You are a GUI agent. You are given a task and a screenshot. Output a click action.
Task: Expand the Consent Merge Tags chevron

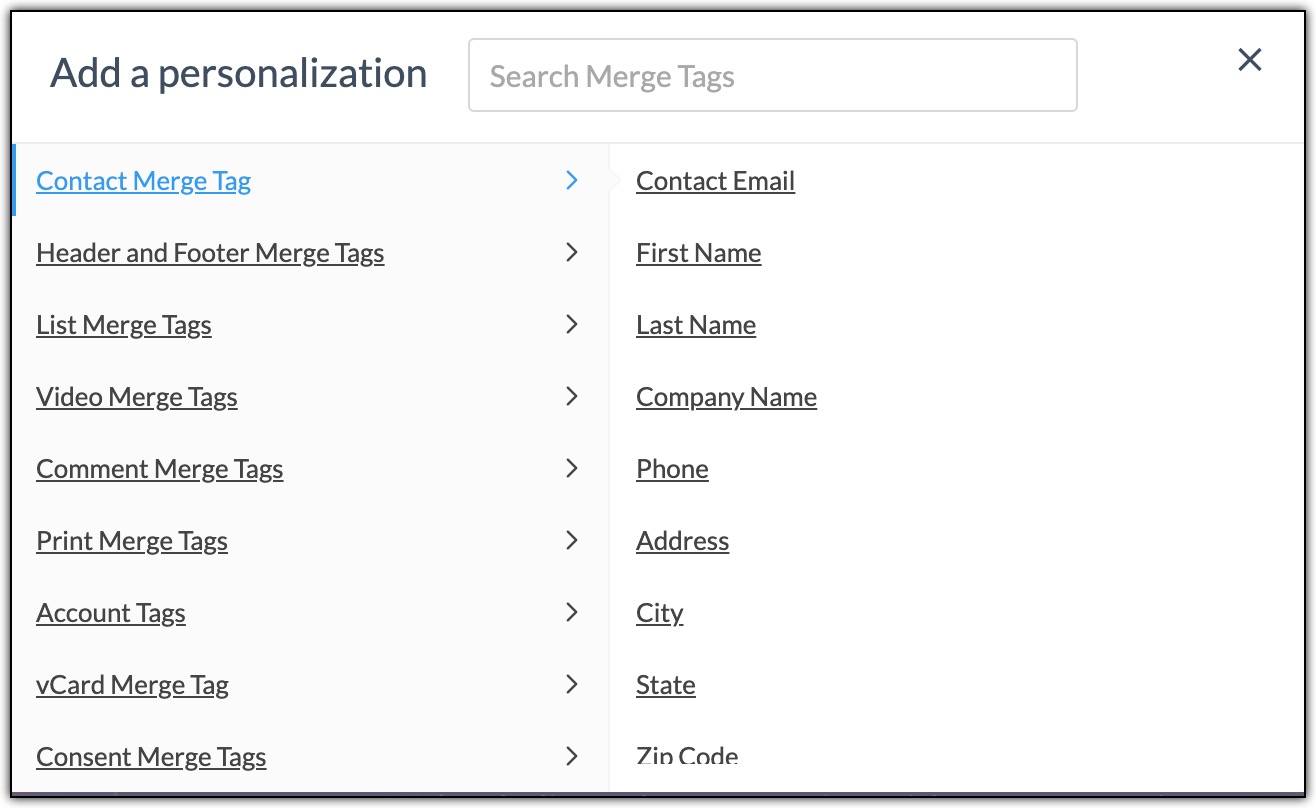click(571, 757)
